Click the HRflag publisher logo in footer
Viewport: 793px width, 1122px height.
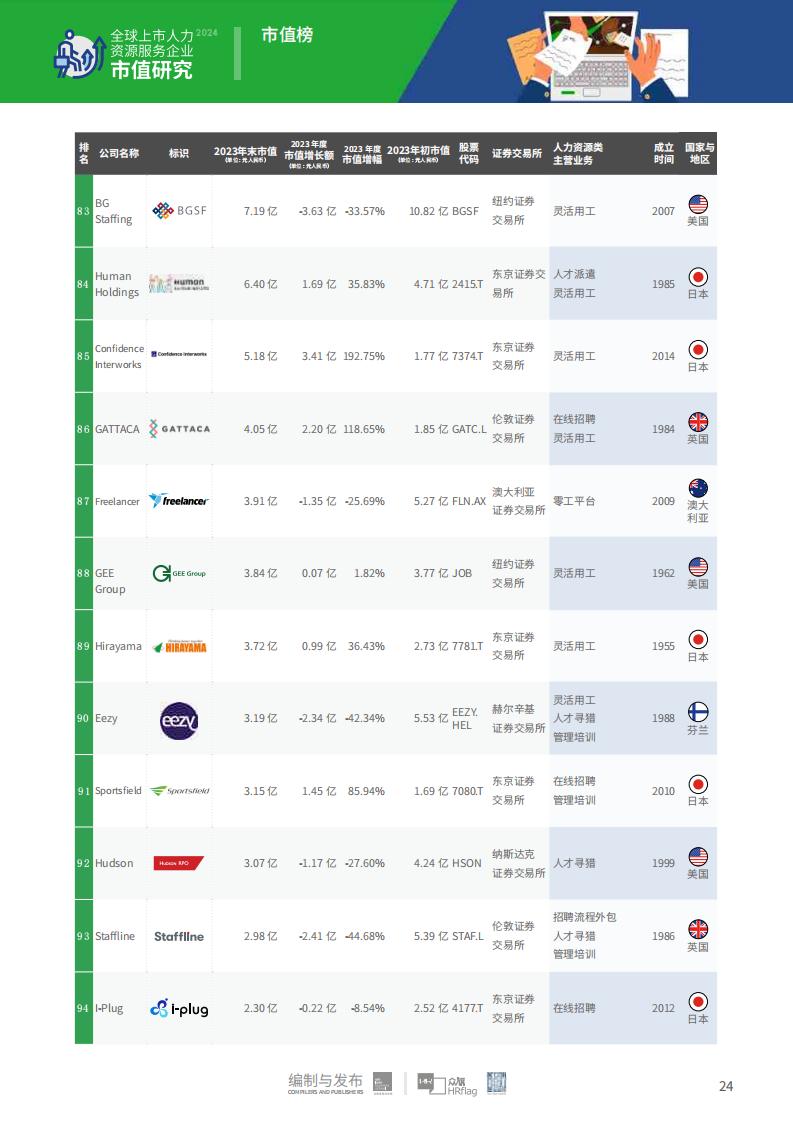coord(447,1084)
